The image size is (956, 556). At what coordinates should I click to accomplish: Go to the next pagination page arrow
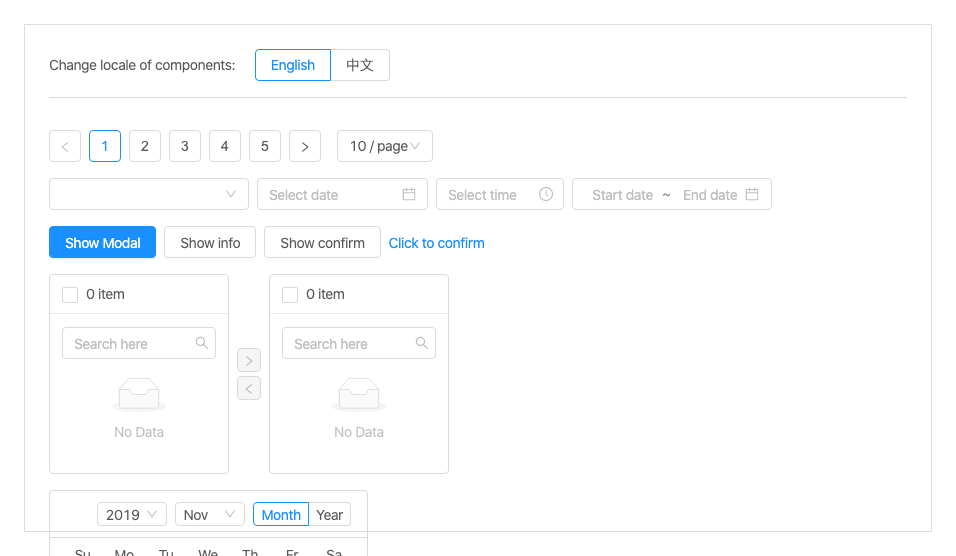(305, 146)
